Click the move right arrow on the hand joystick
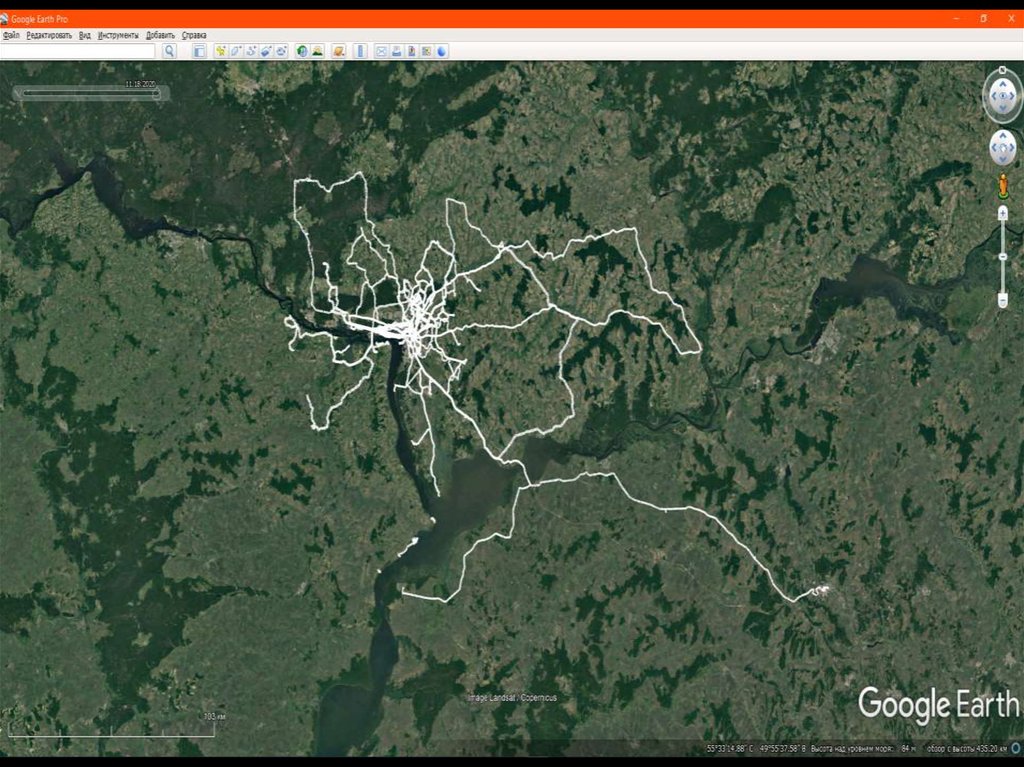 [x=1012, y=147]
